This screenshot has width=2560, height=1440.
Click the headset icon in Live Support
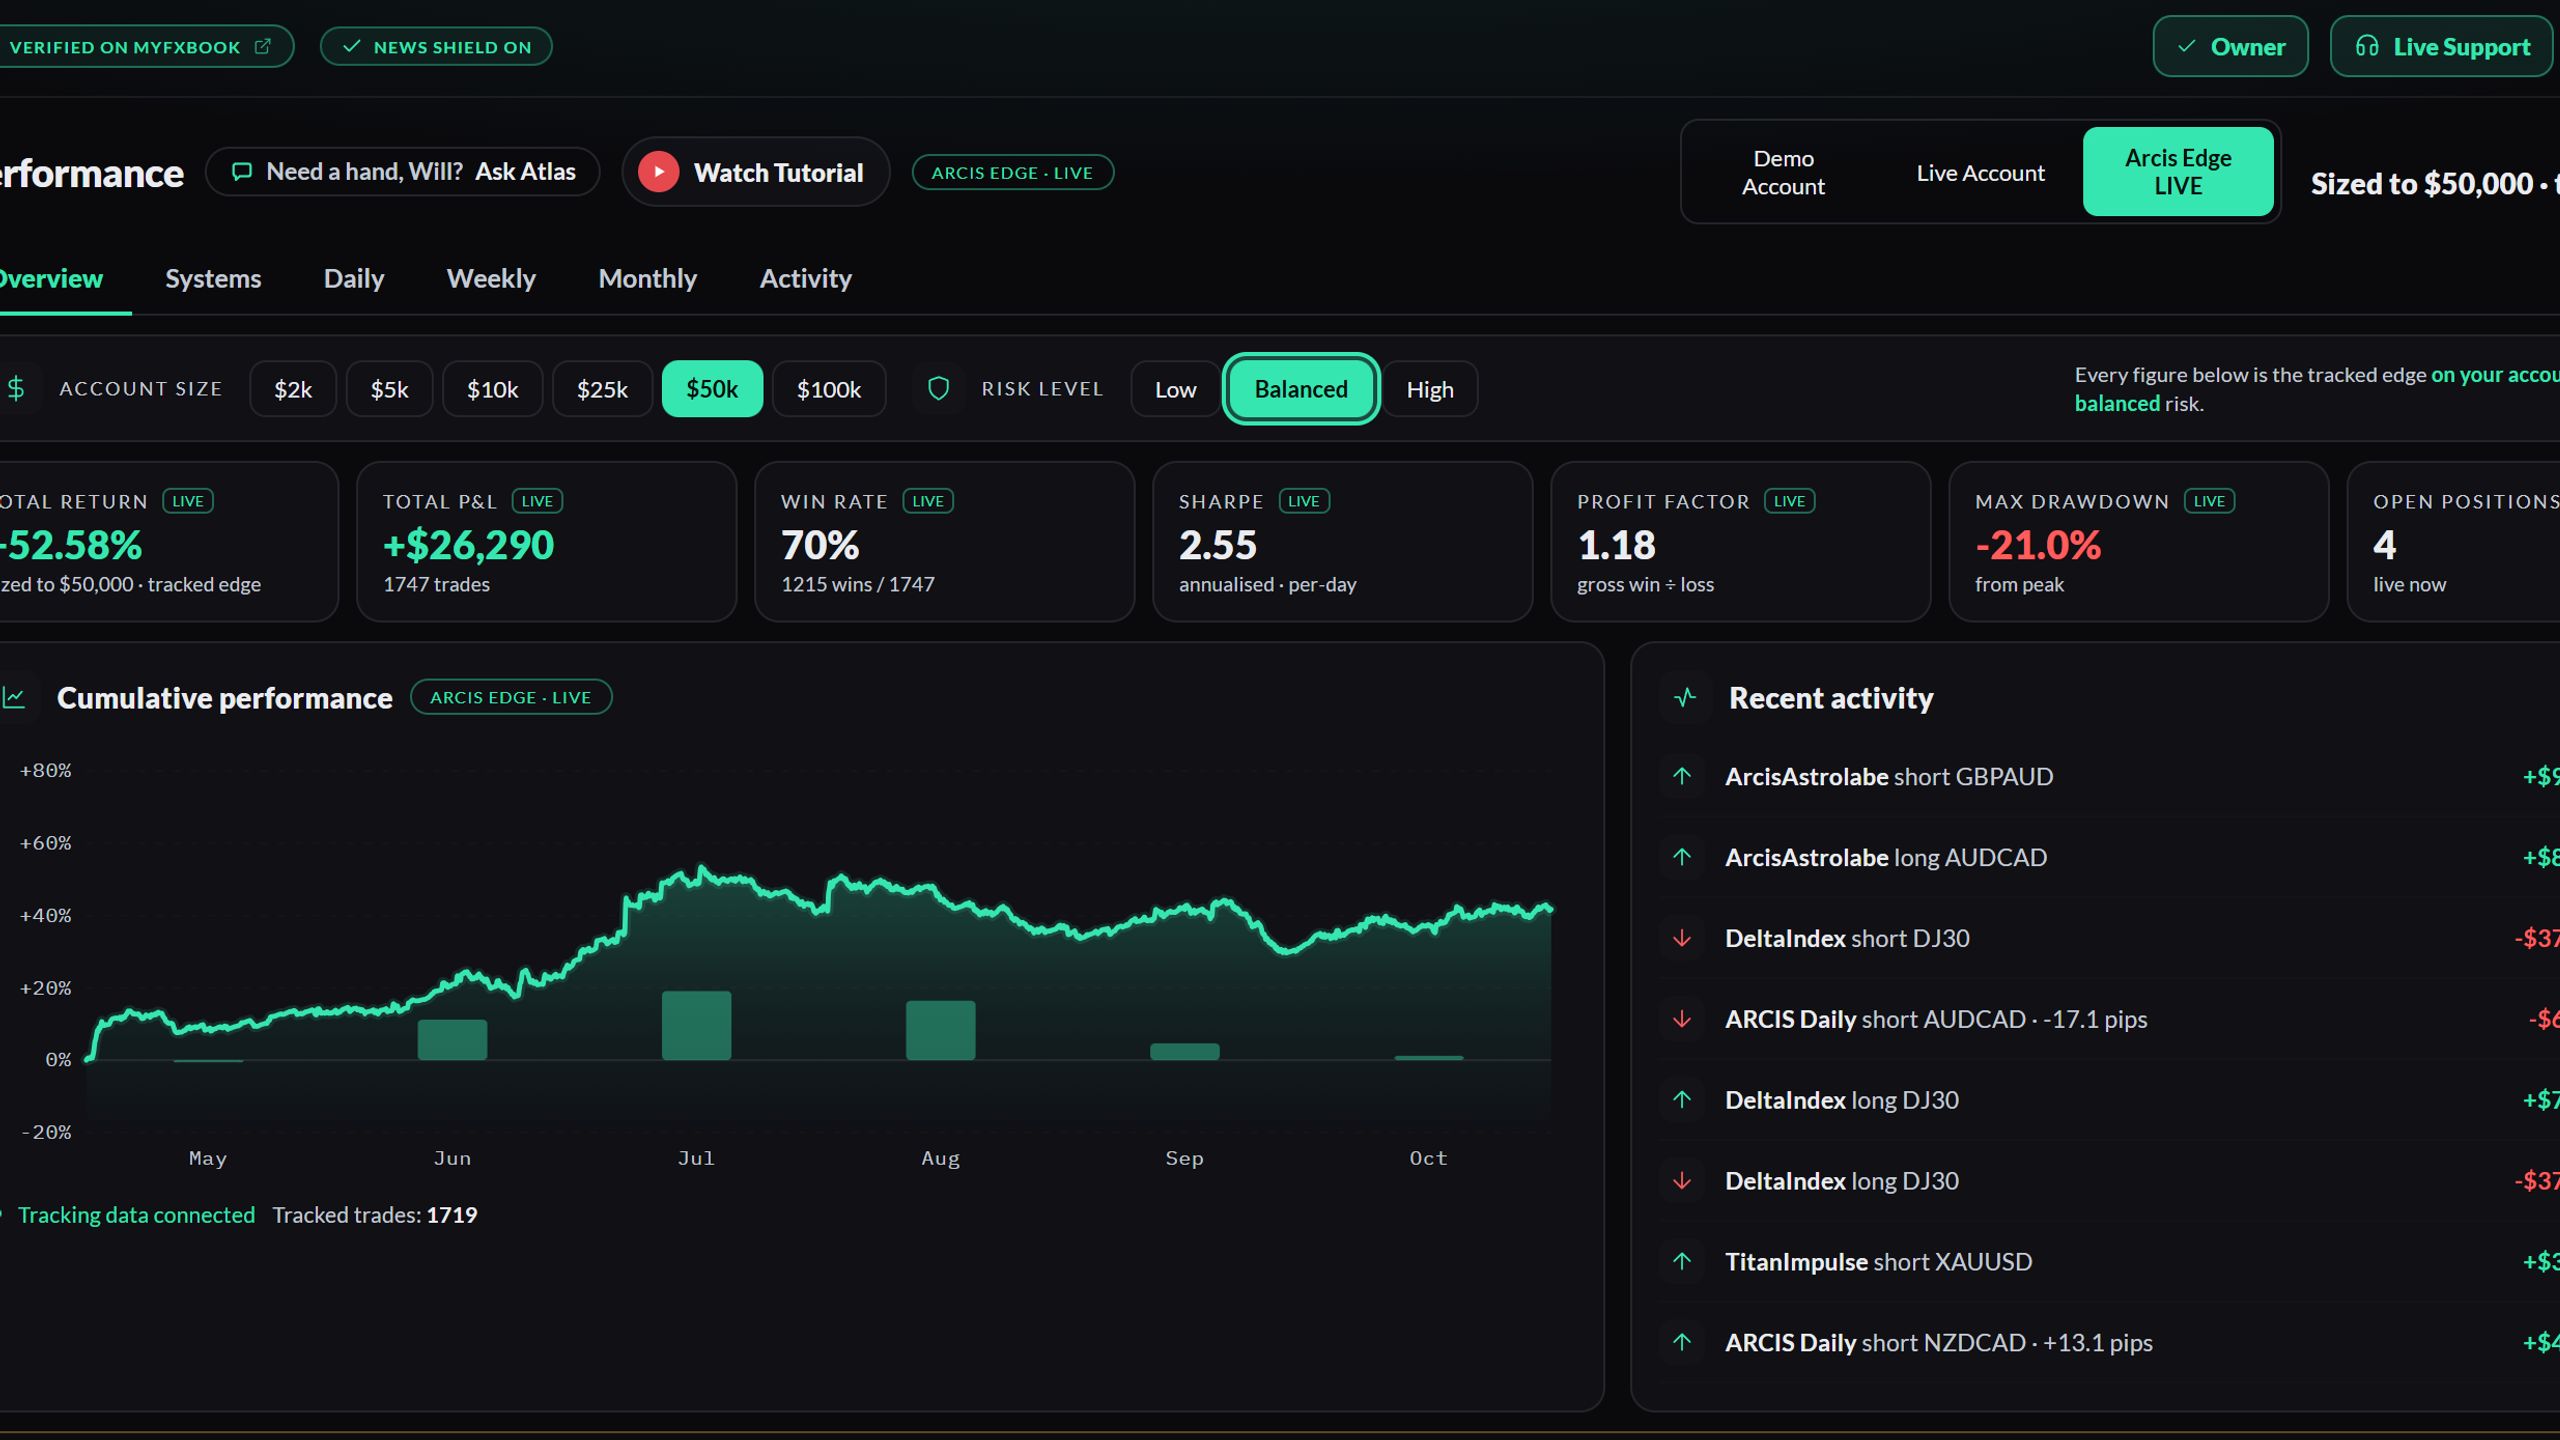(2367, 46)
